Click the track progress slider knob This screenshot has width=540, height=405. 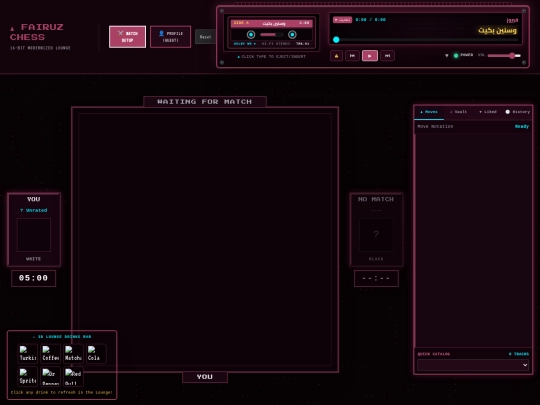(x=336, y=40)
